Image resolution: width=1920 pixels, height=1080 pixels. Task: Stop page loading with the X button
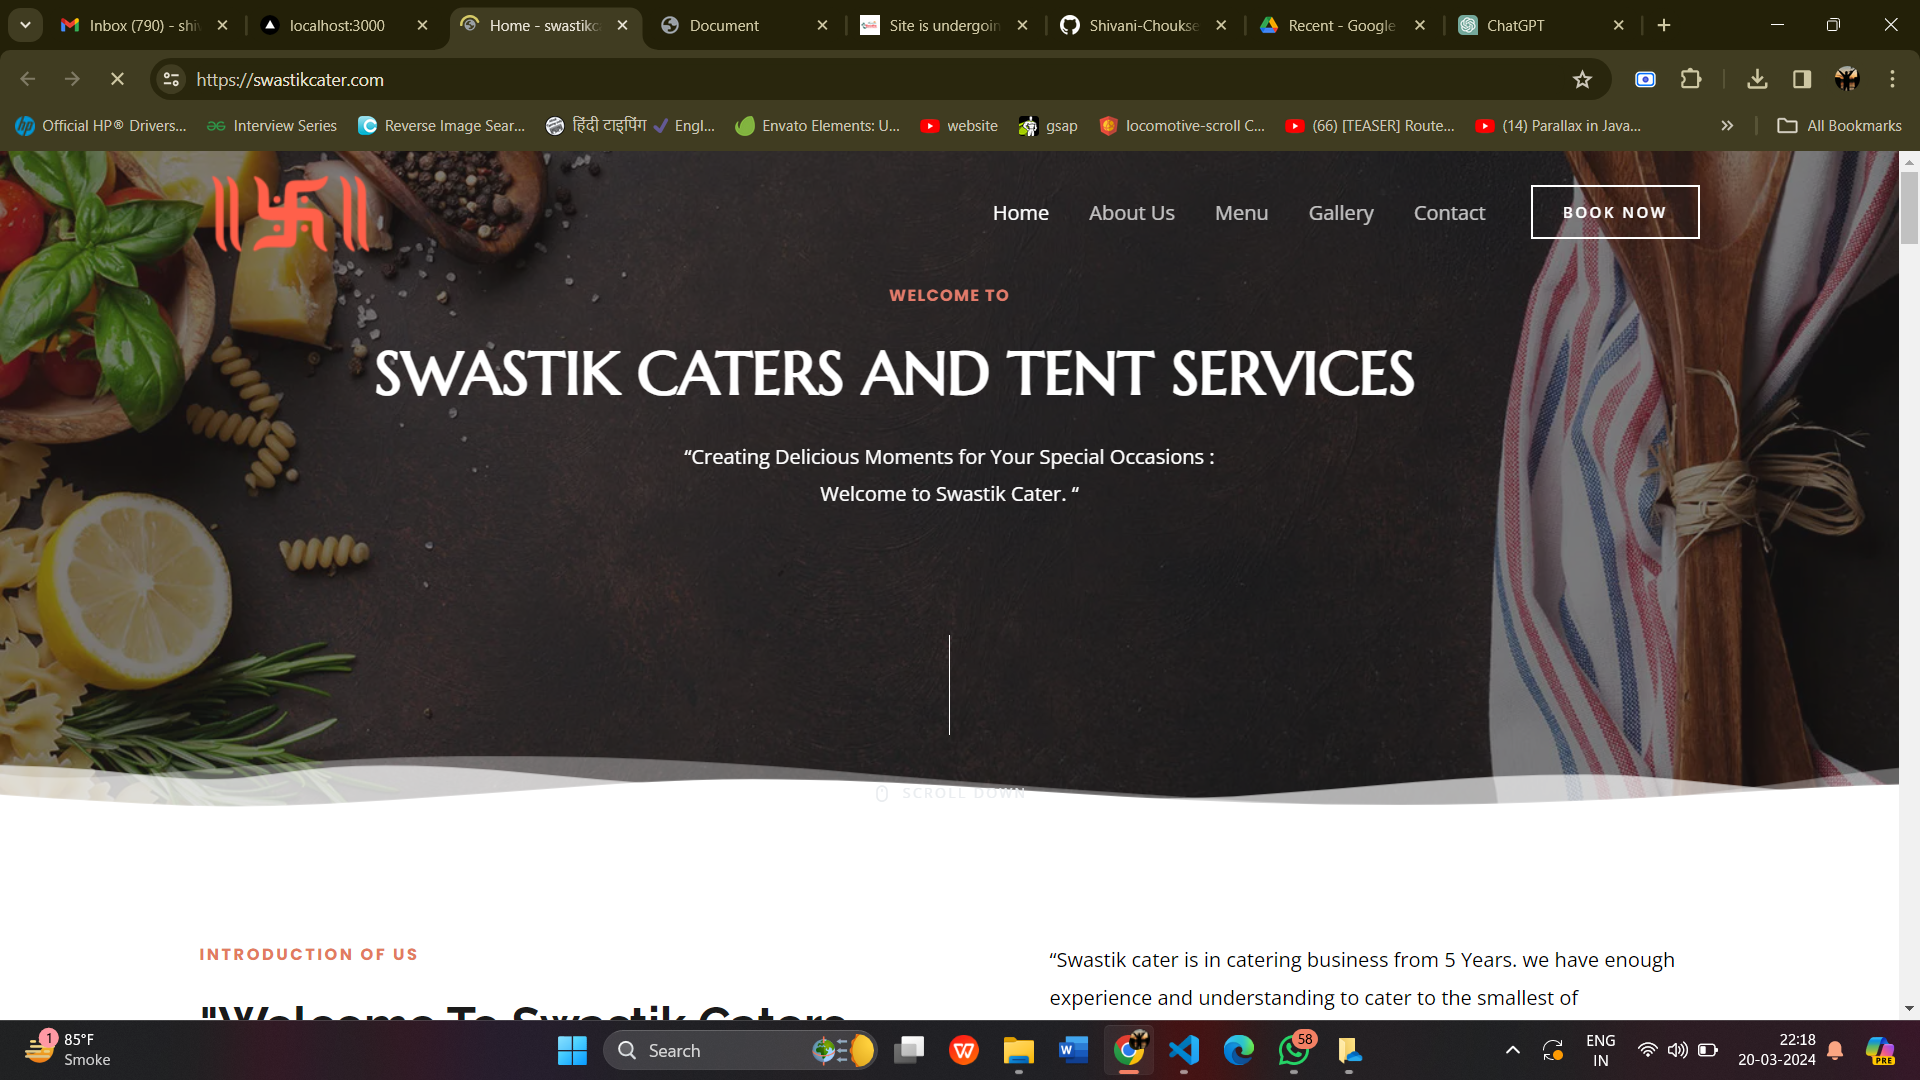point(117,79)
